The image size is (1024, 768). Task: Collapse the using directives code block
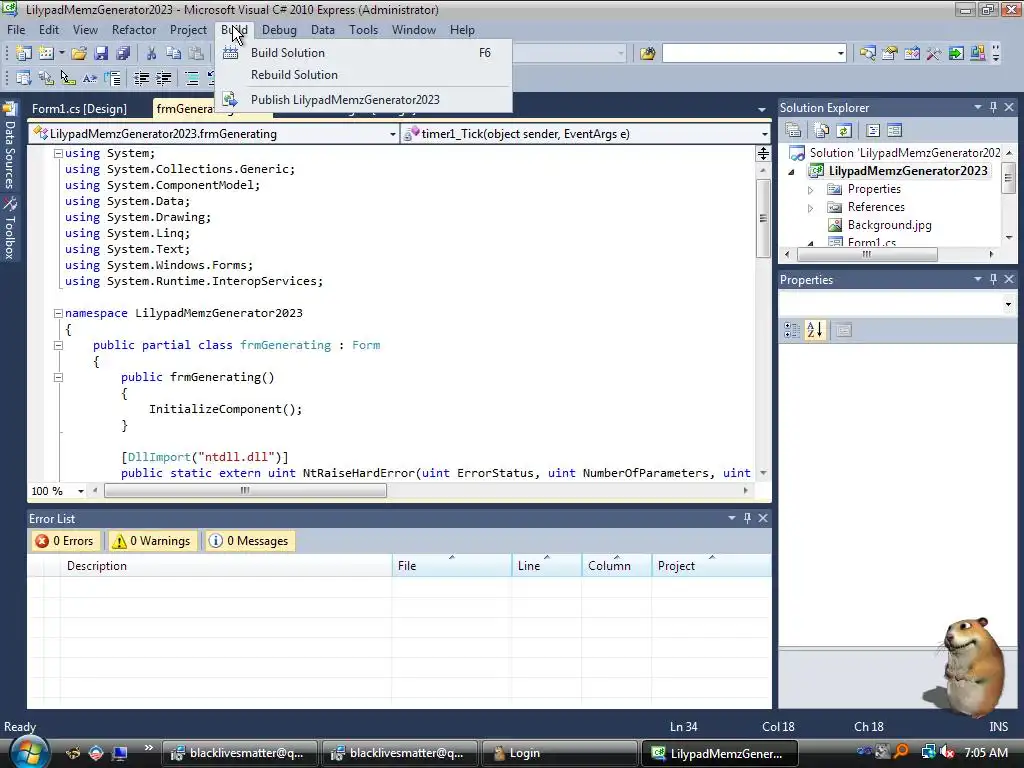coord(58,153)
